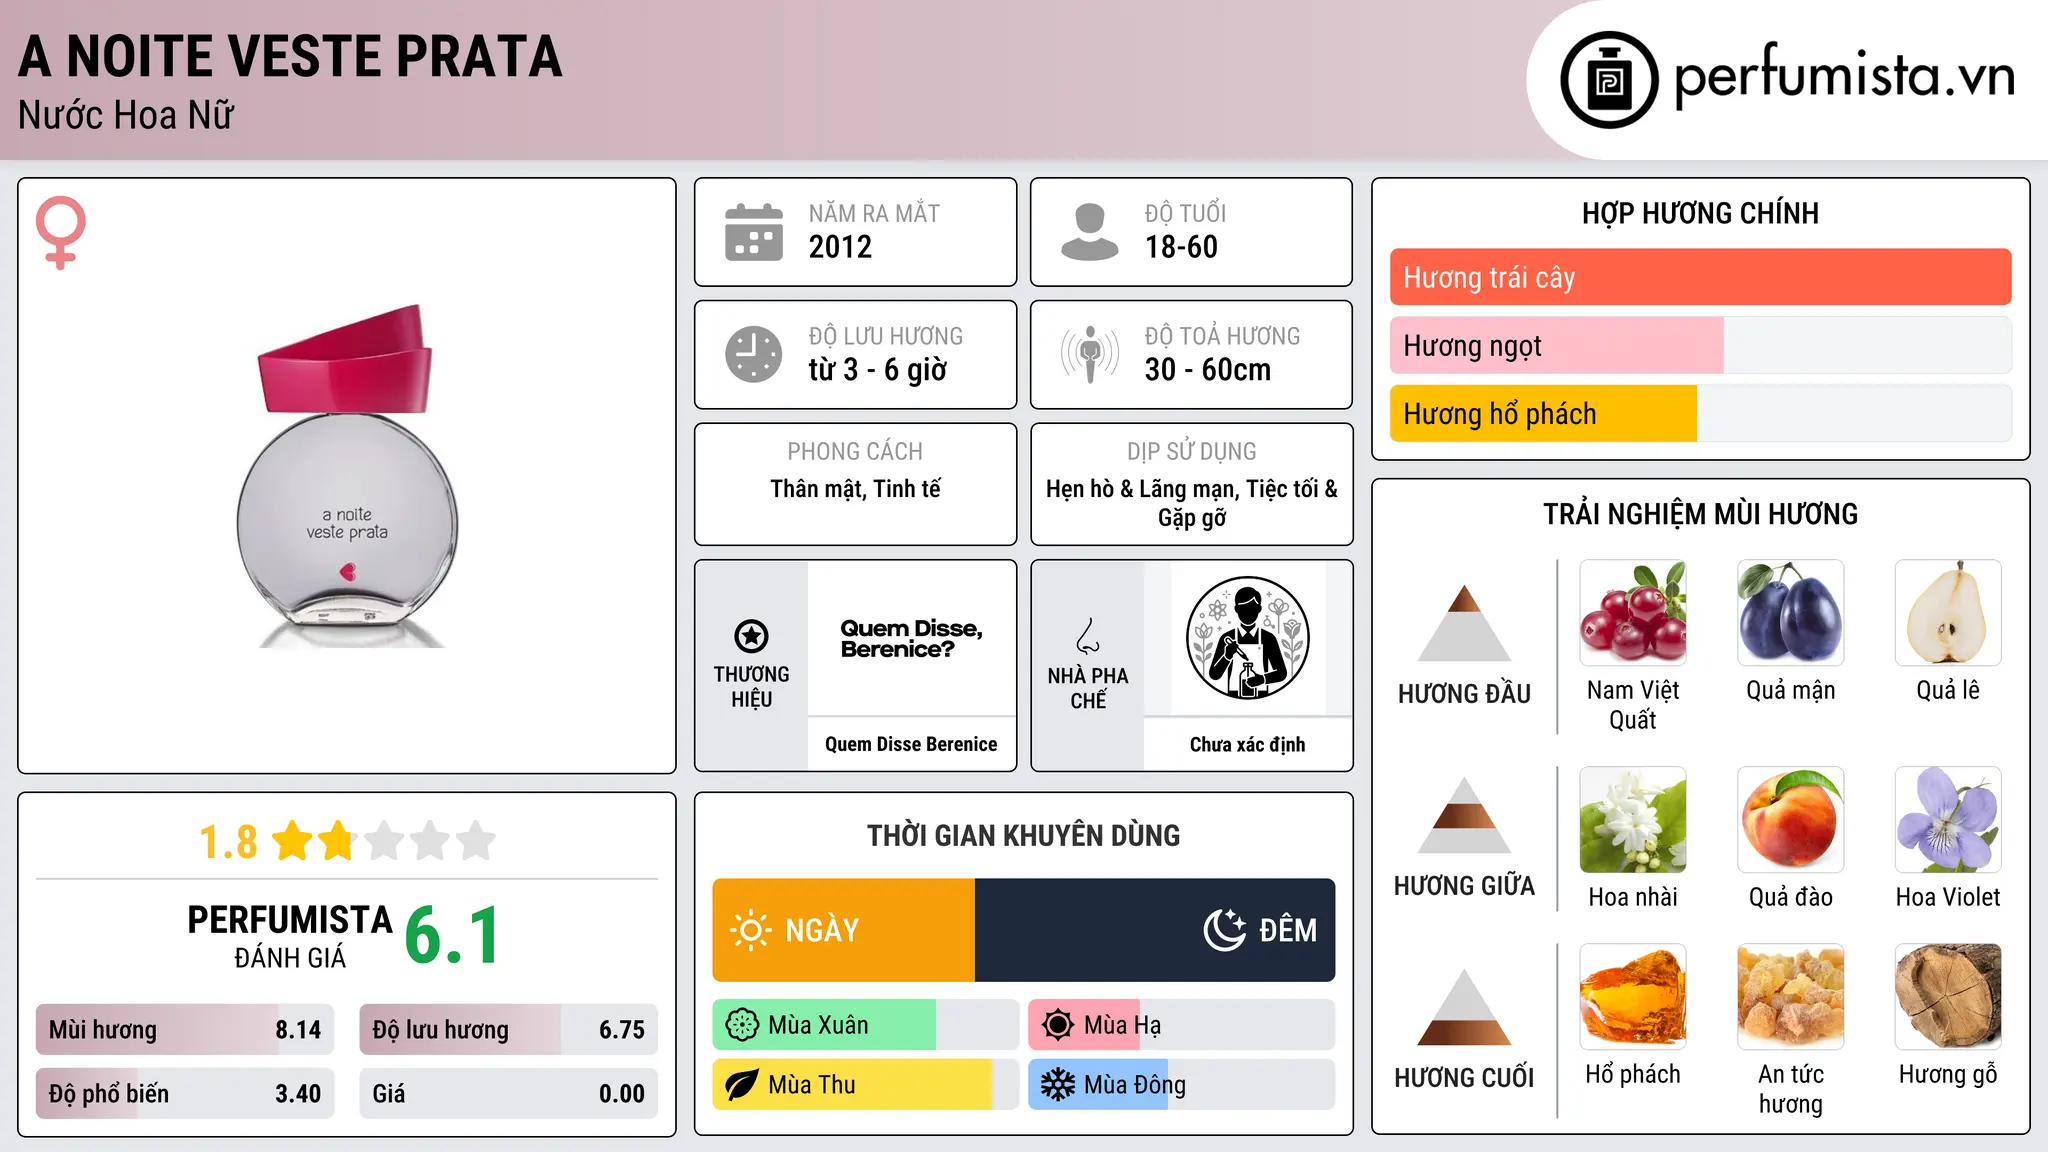Click the HỢP HƯƠNG CHÍNH heading
2048x1152 pixels.
click(1700, 213)
